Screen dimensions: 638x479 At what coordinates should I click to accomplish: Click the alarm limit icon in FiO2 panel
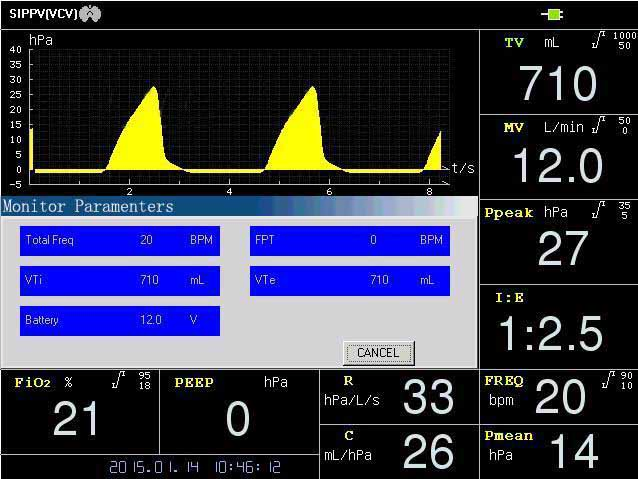[x=119, y=380]
